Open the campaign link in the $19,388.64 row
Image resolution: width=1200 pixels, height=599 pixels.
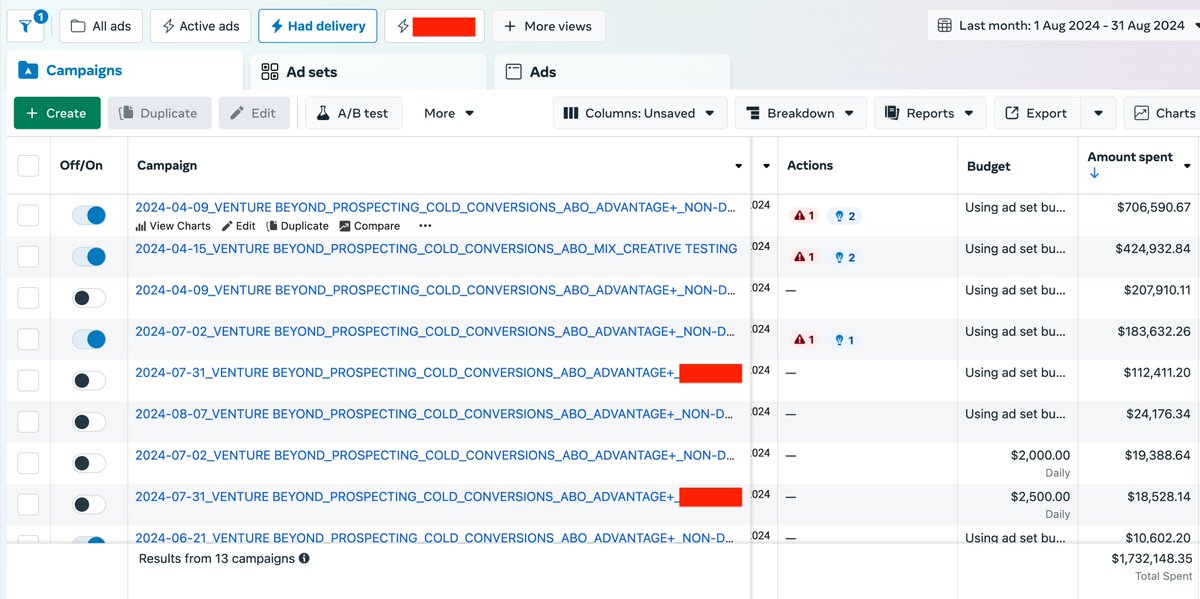tap(436, 455)
